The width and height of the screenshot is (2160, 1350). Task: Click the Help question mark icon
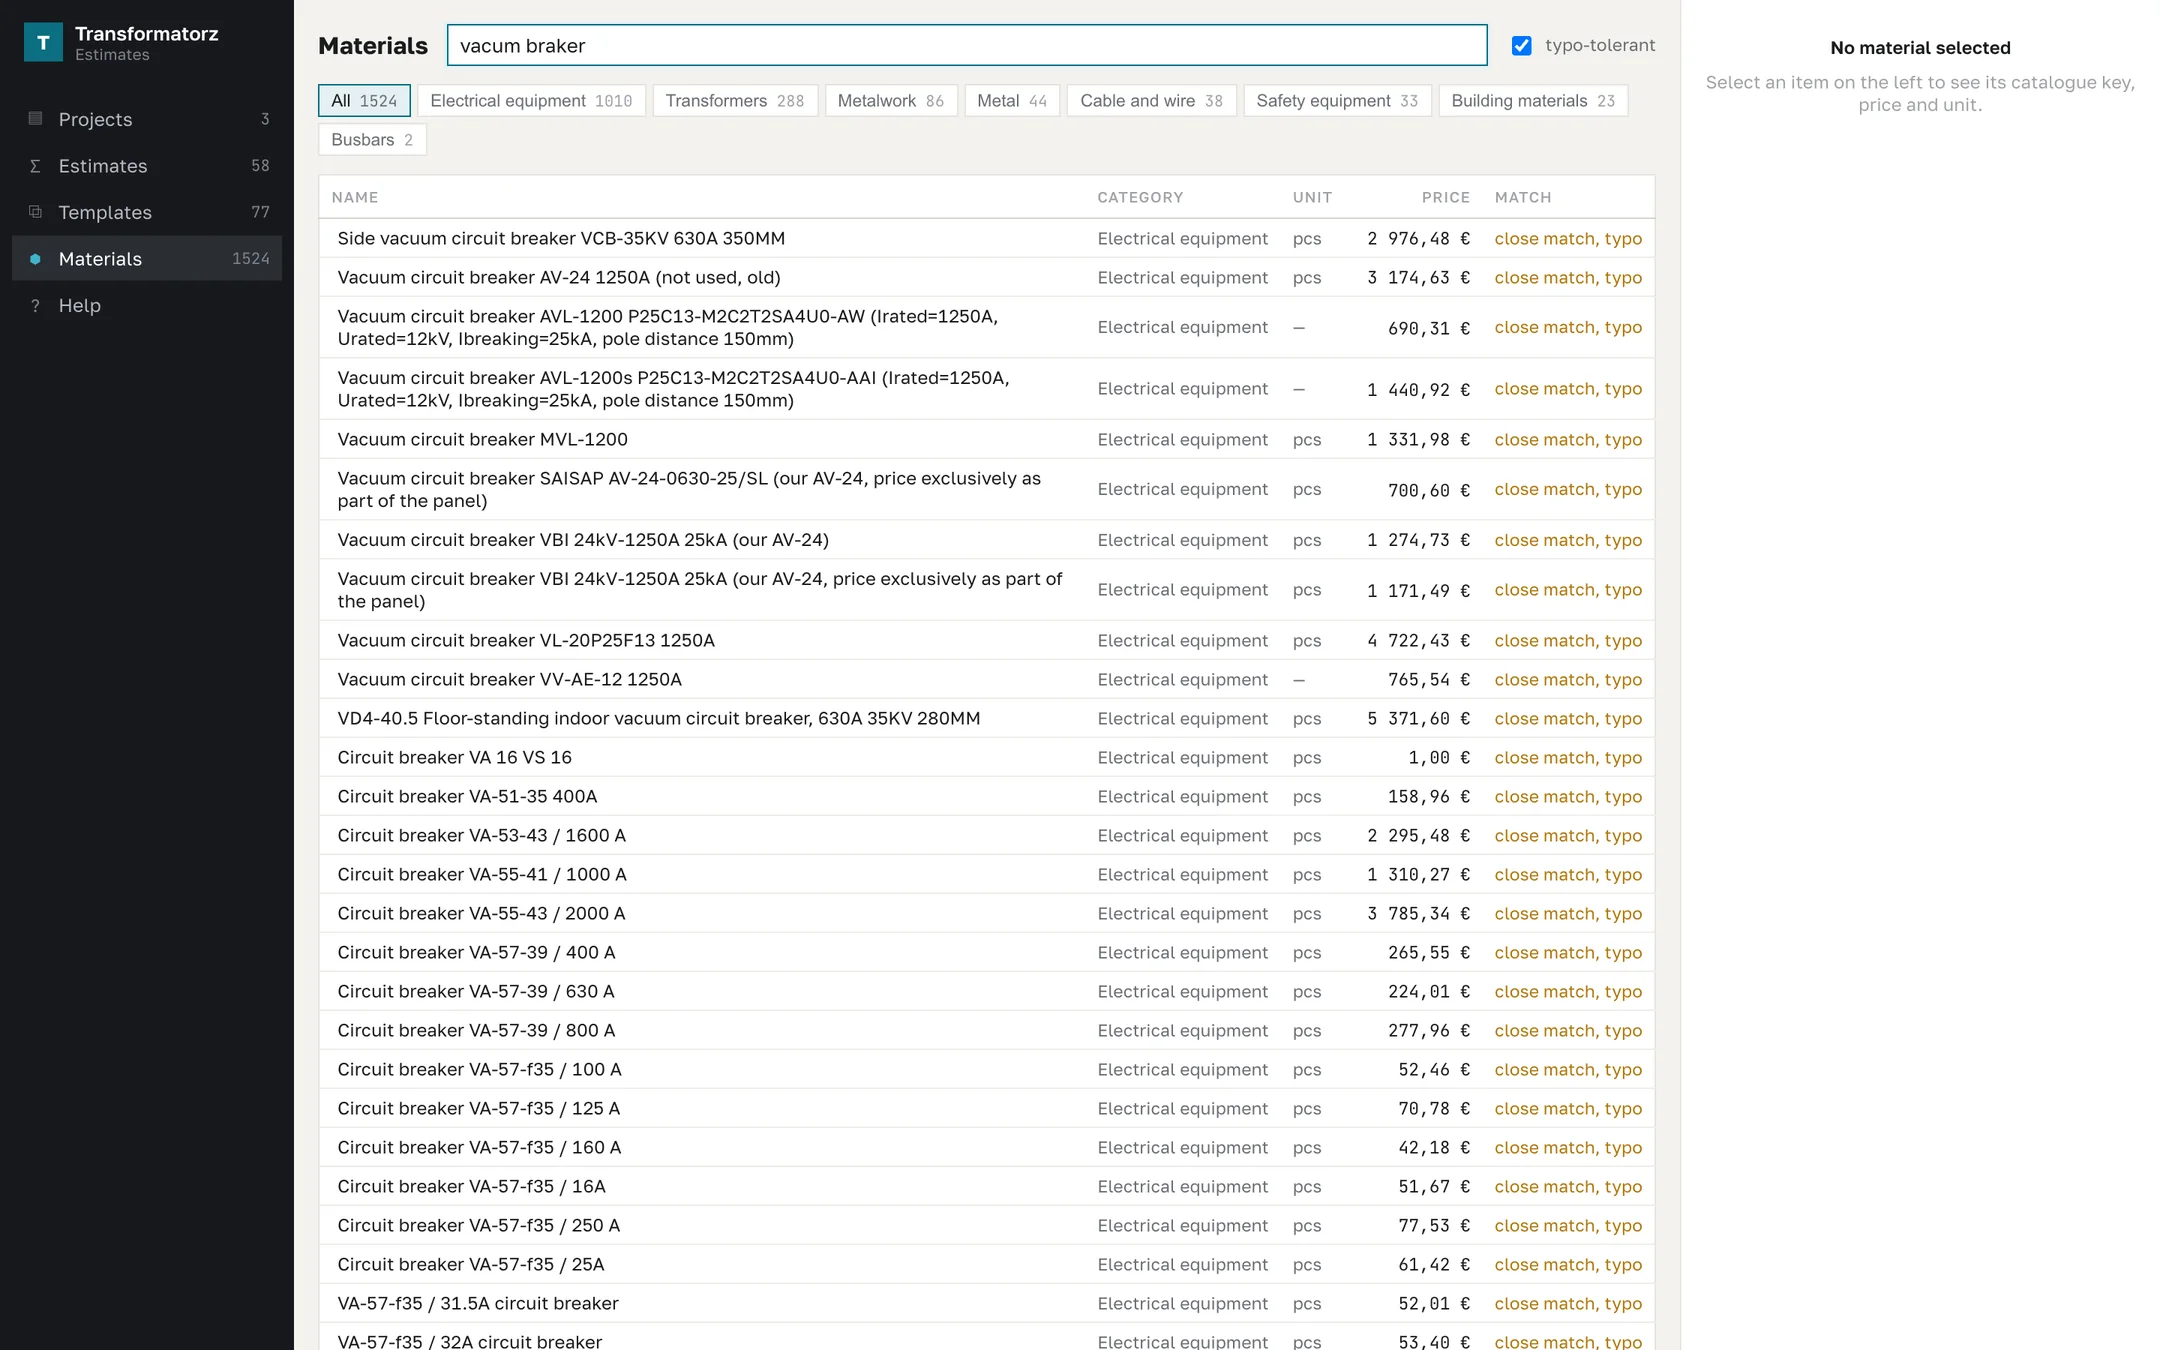pyautogui.click(x=35, y=306)
